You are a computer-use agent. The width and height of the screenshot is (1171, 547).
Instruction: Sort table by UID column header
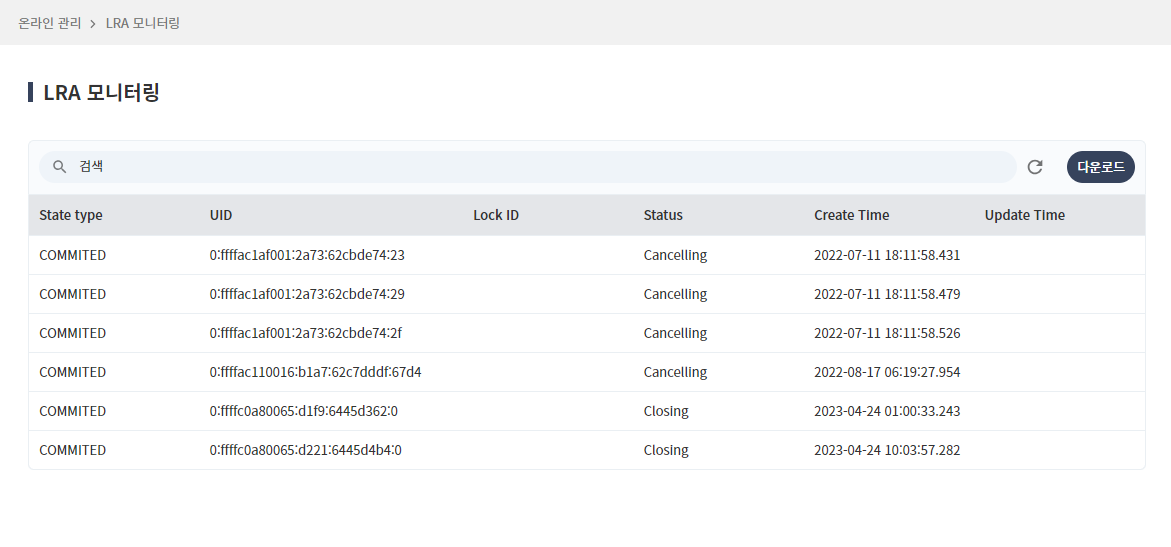[221, 215]
